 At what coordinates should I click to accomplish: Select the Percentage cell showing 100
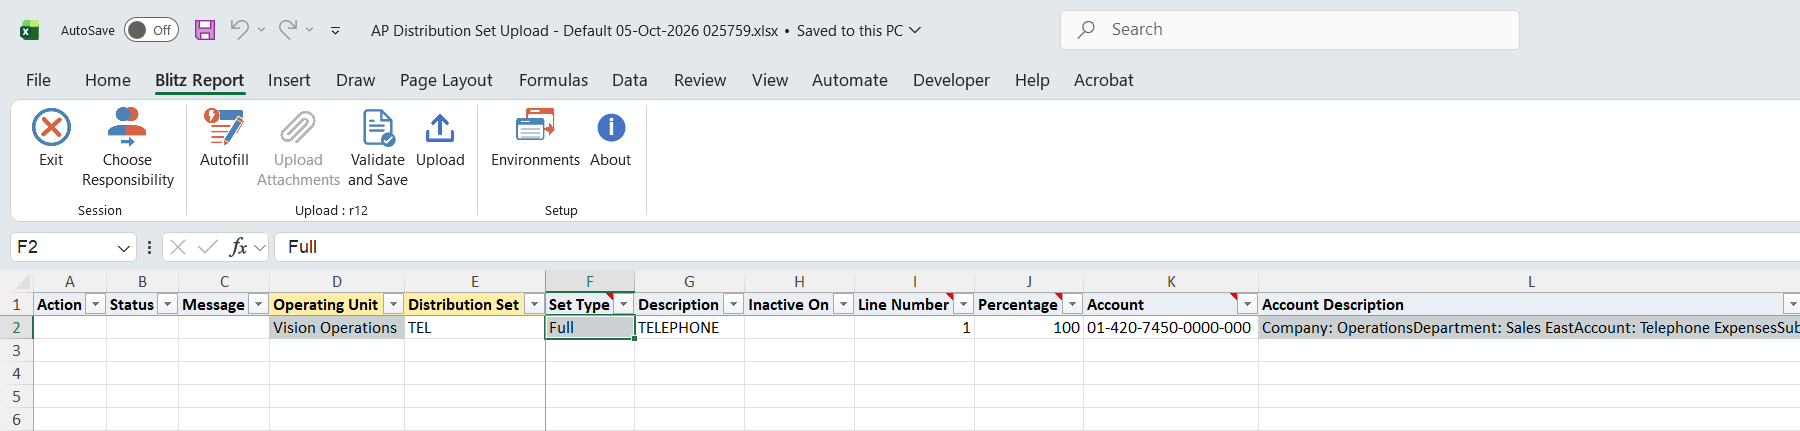click(x=1029, y=328)
